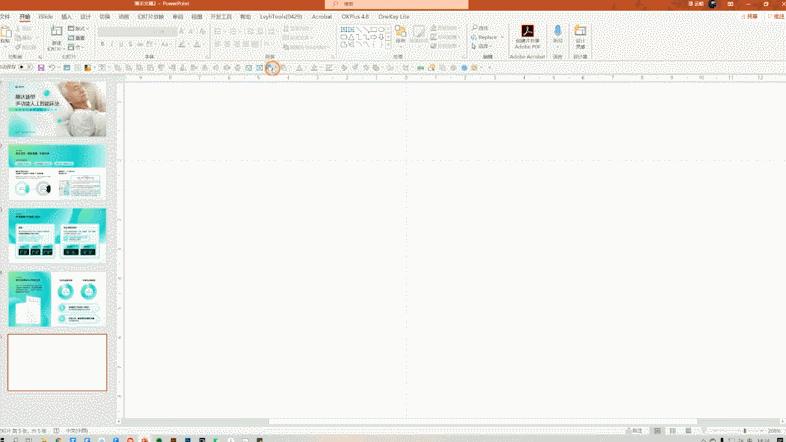Toggle bold formatting button

pos(102,45)
